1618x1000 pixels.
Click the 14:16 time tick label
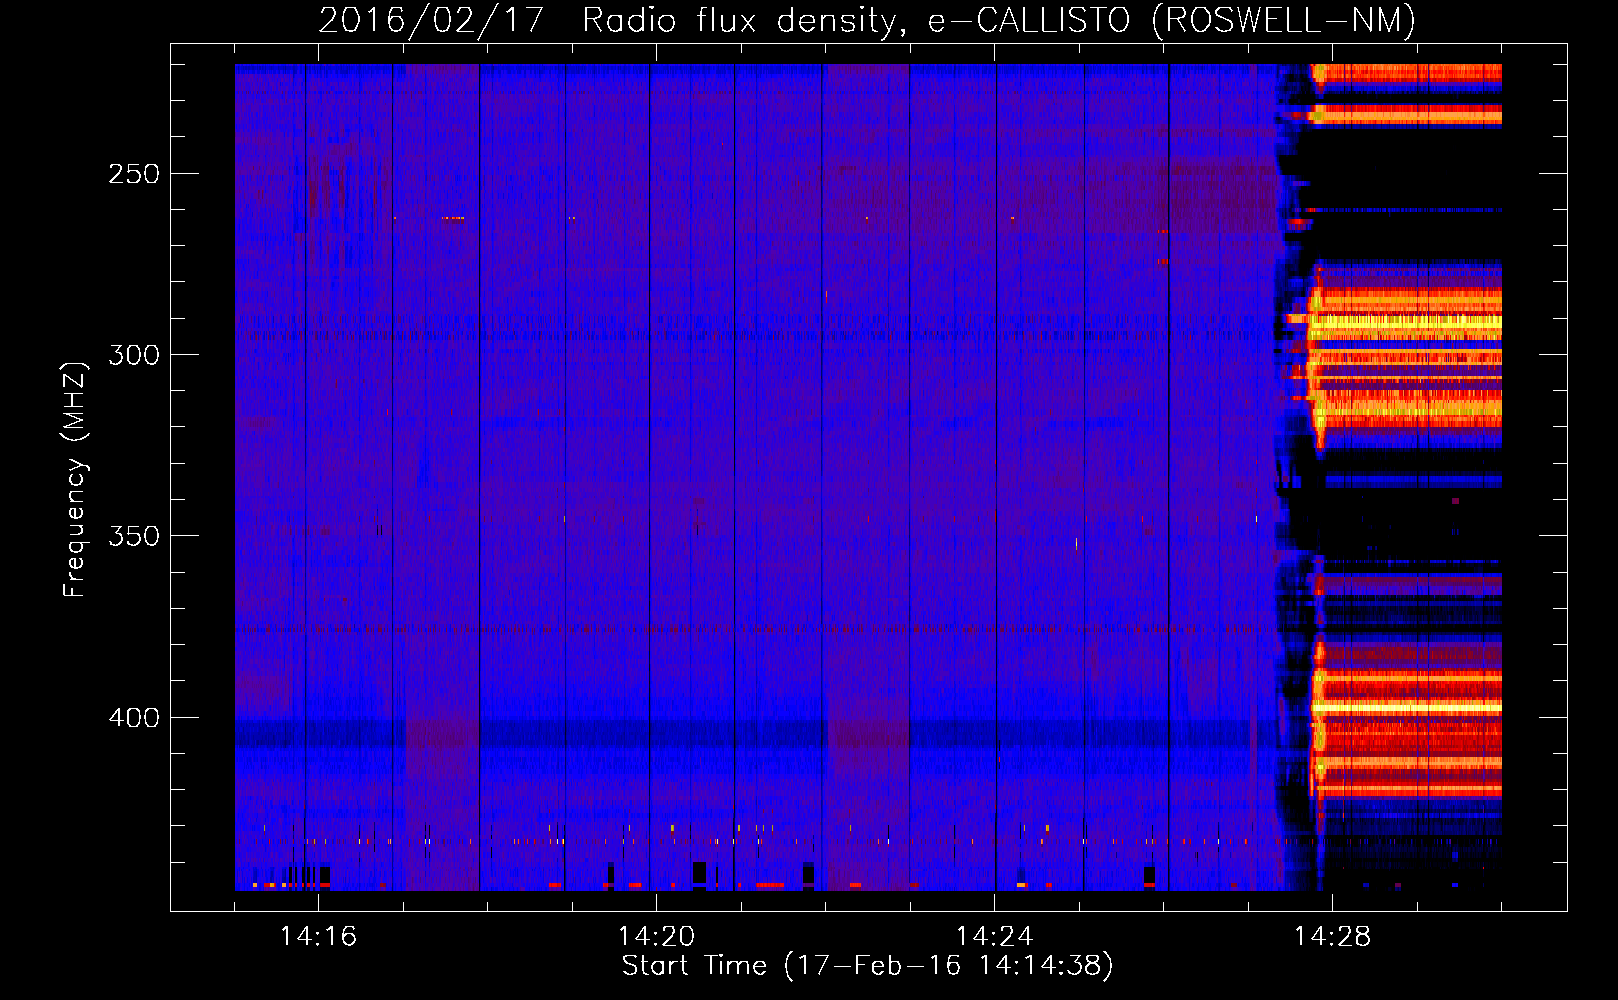click(x=318, y=936)
